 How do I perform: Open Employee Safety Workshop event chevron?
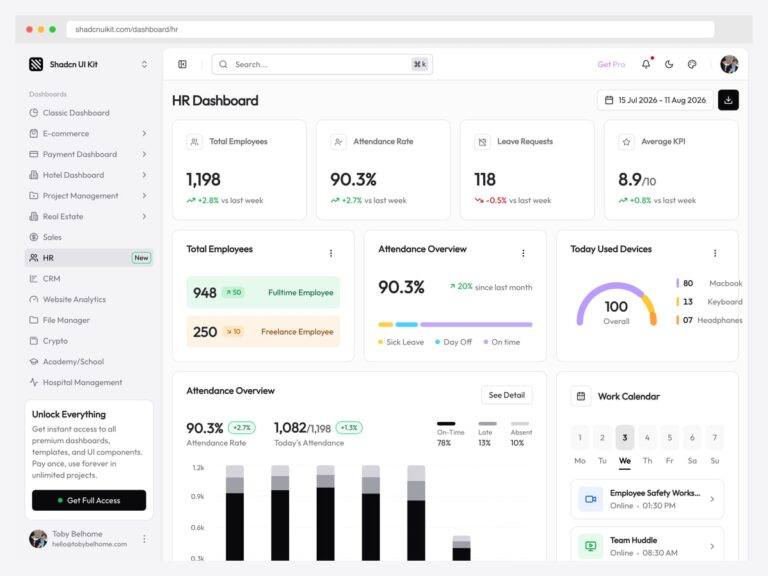tap(712, 499)
